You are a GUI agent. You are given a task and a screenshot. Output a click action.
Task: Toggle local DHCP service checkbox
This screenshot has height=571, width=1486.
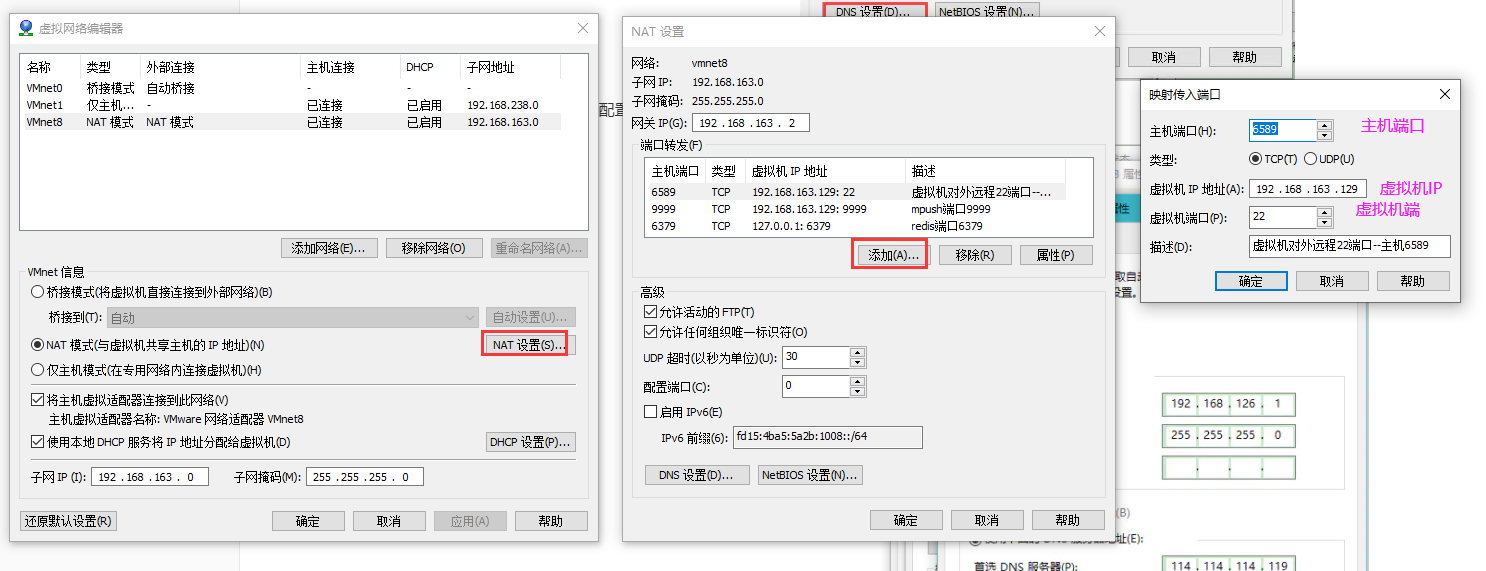point(38,442)
